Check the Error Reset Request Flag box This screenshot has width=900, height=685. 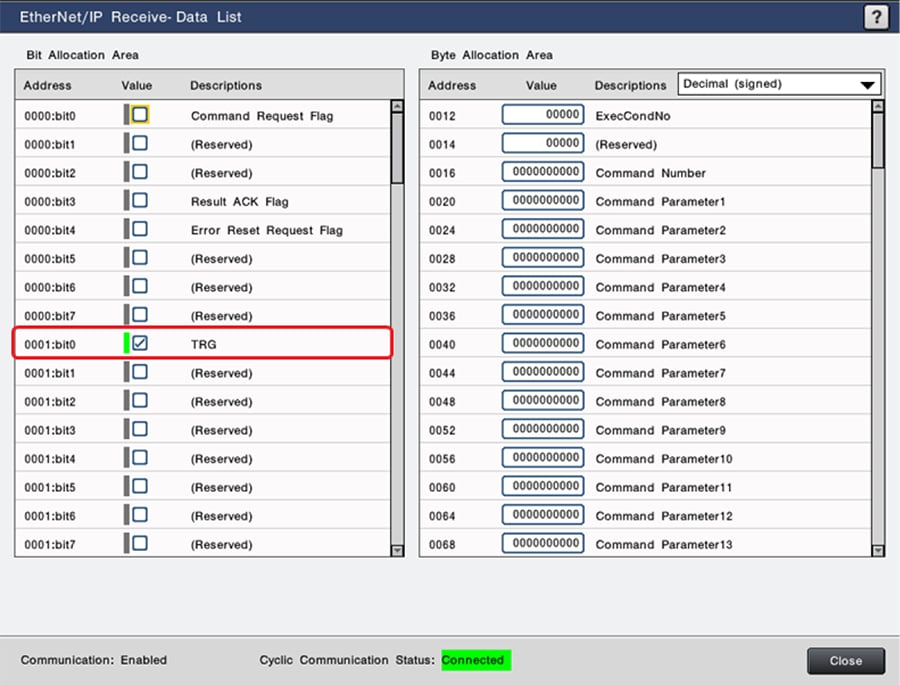[140, 230]
